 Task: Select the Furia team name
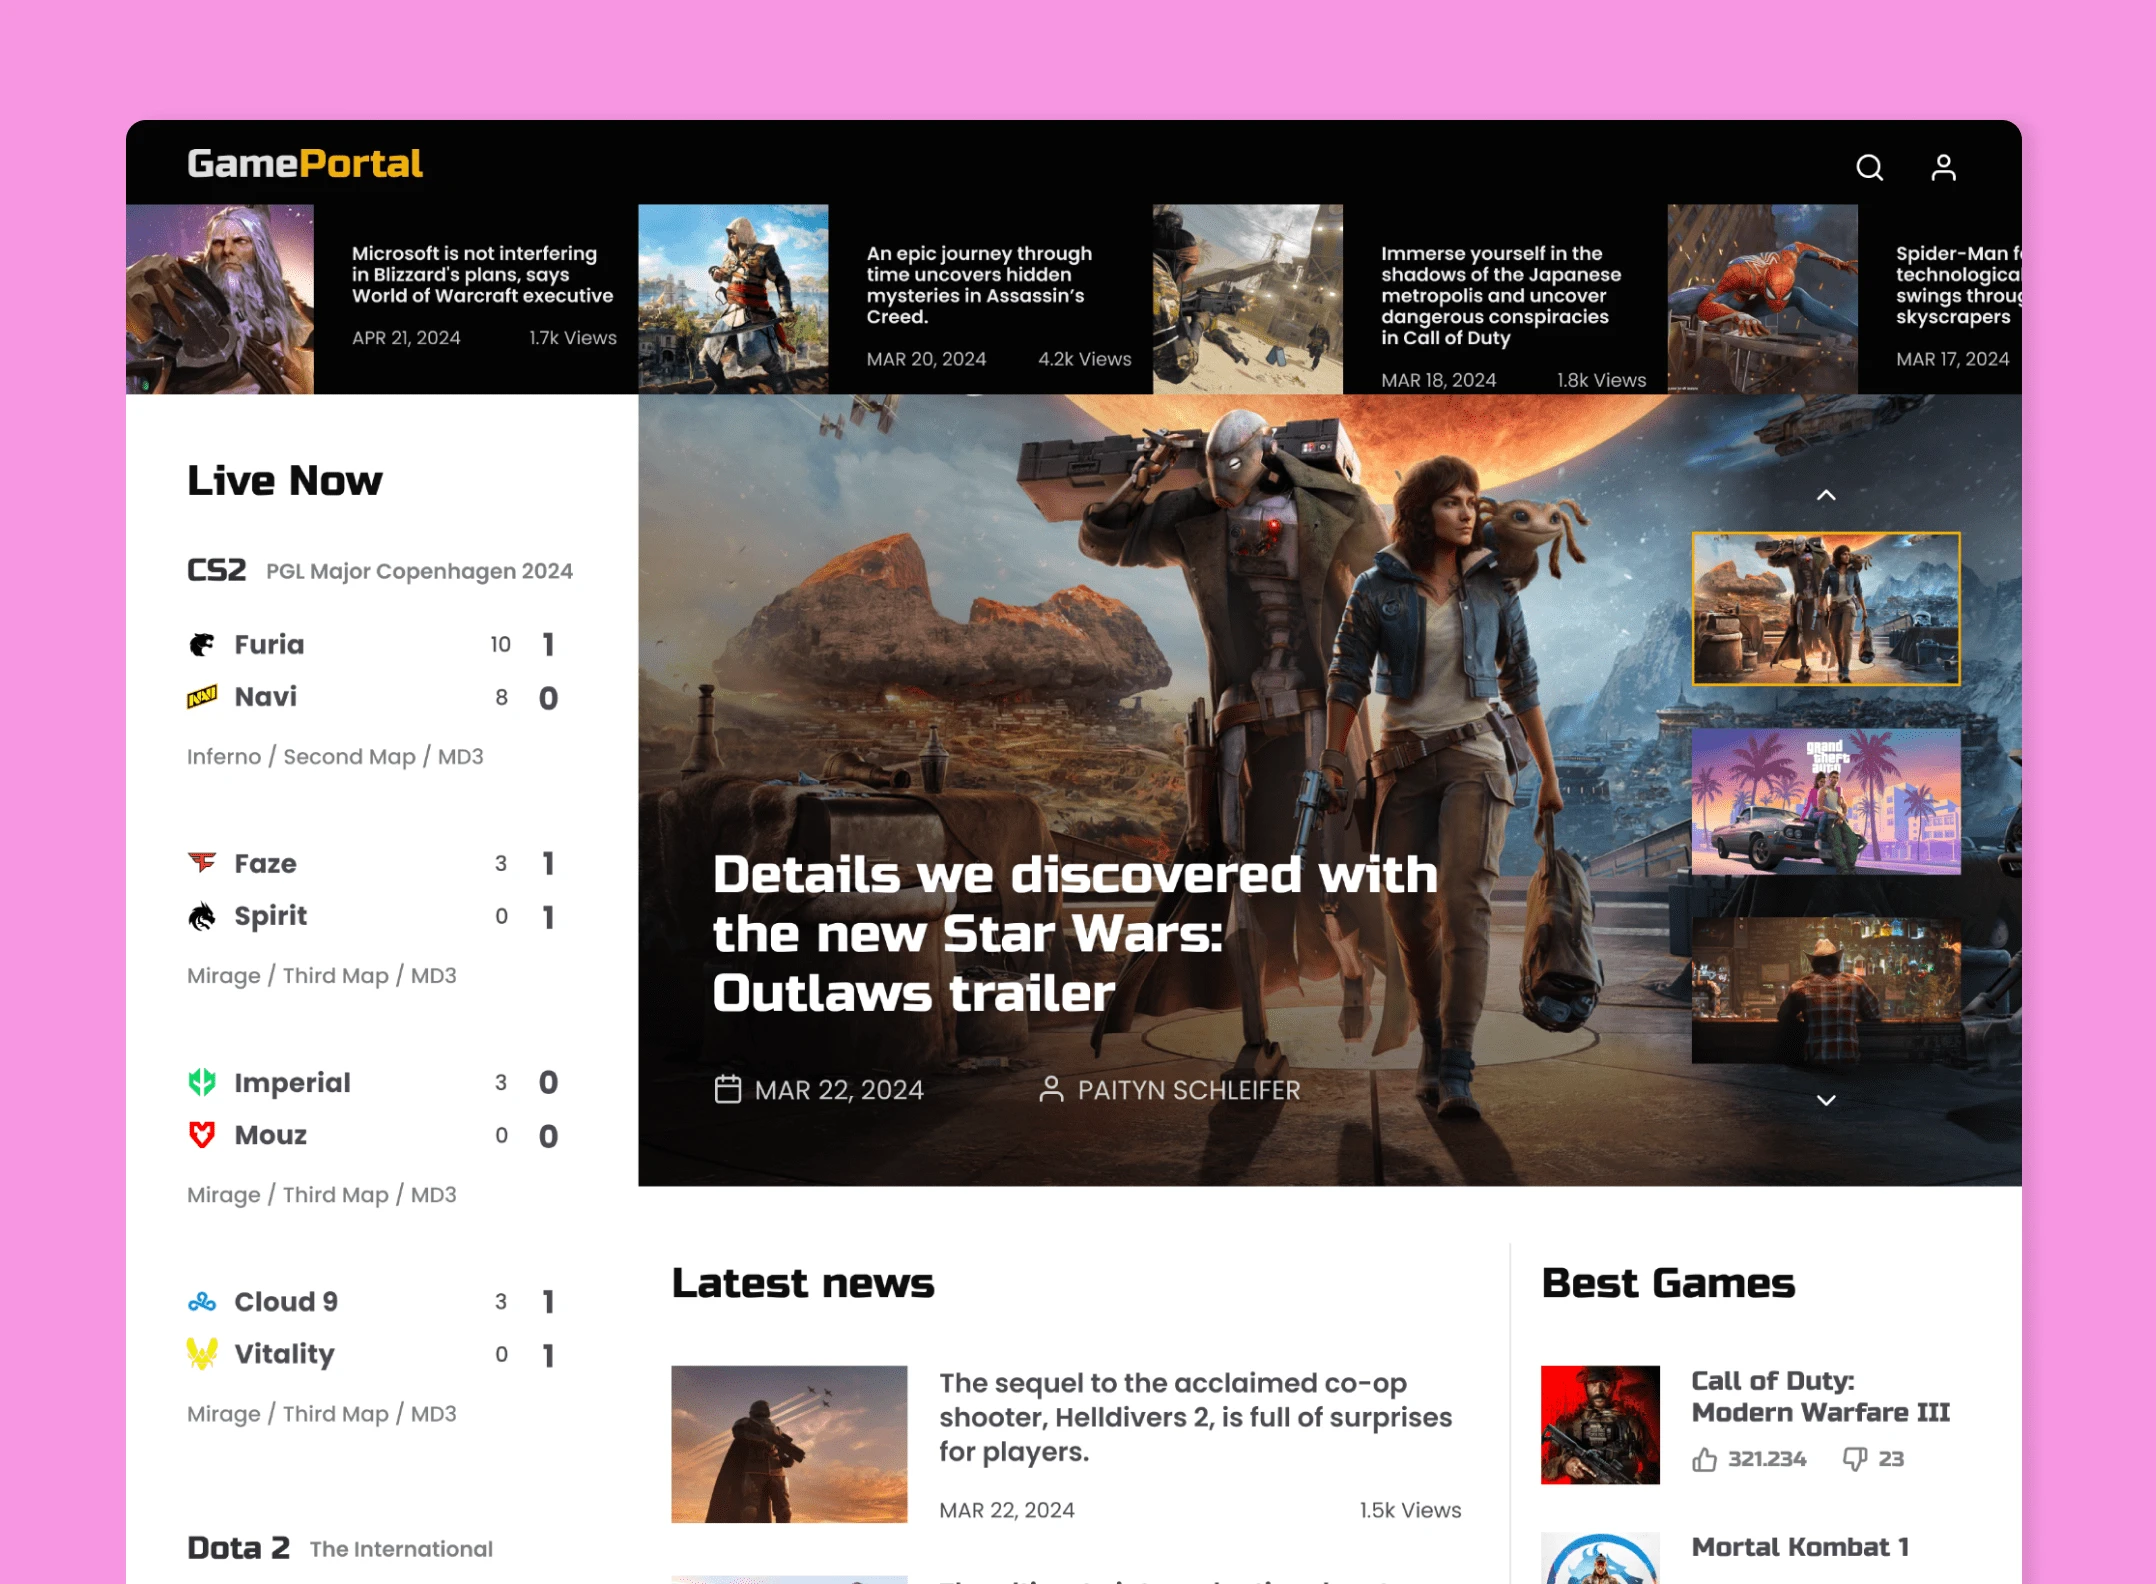coord(269,645)
